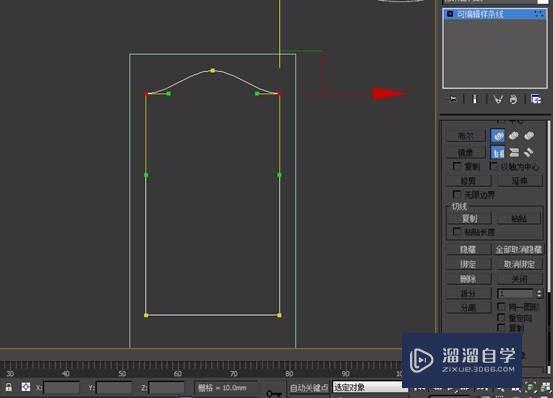The width and height of the screenshot is (553, 398).
Task: Select the Boolean intersection icon
Action: click(529, 136)
